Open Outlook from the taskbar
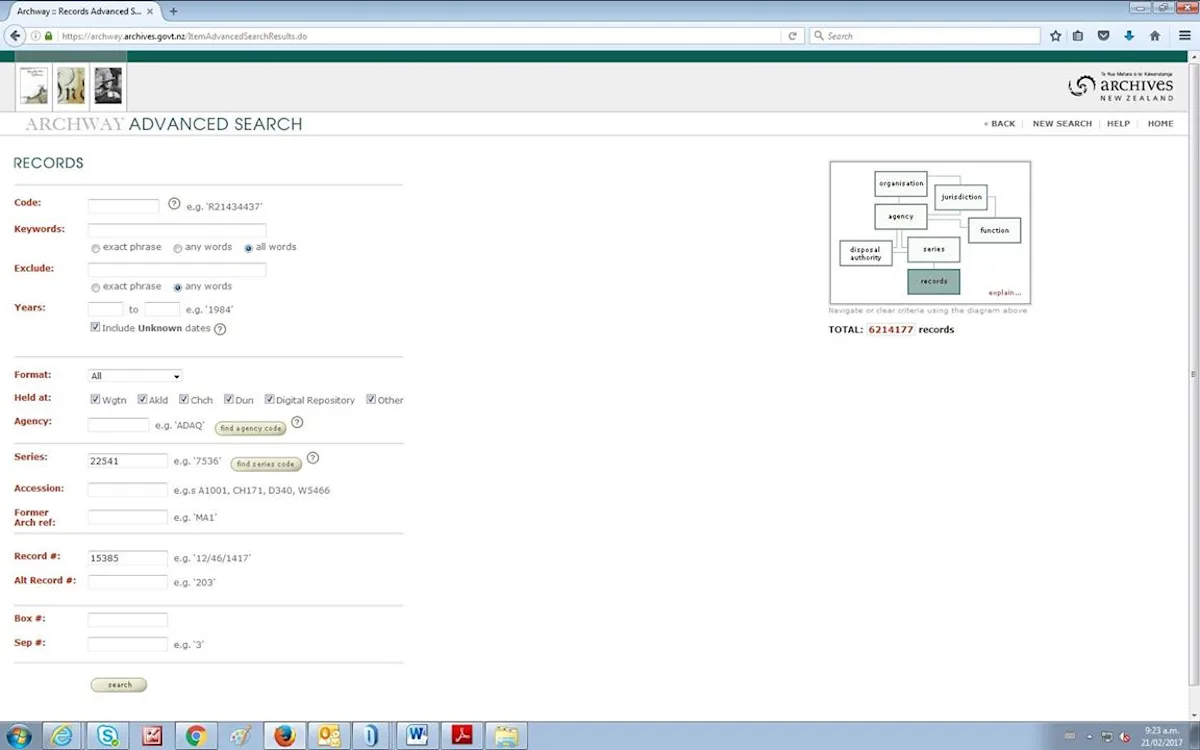Screen dimensions: 1200x750 (329, 736)
